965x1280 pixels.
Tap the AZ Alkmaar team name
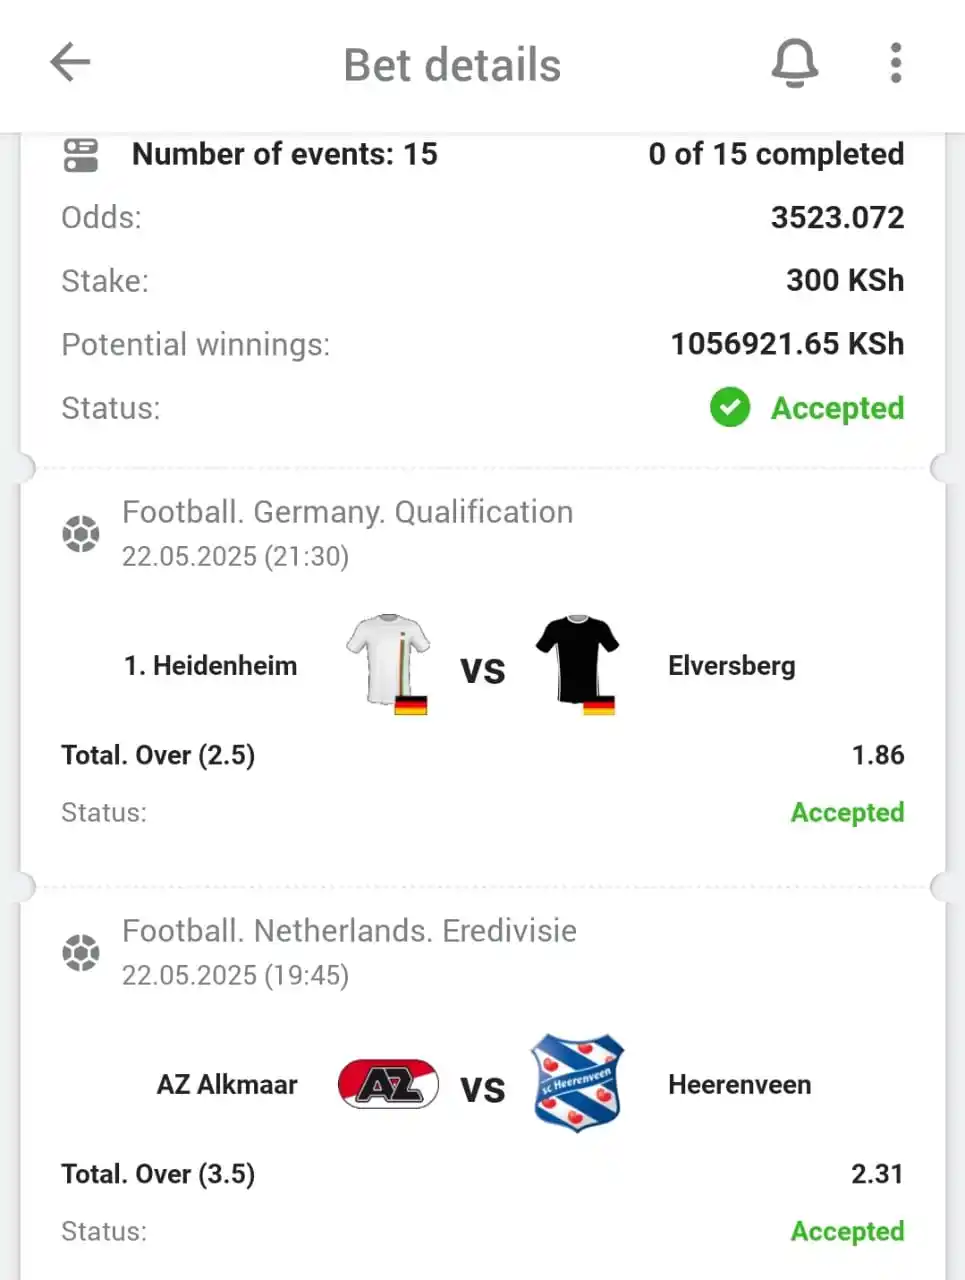click(227, 1085)
